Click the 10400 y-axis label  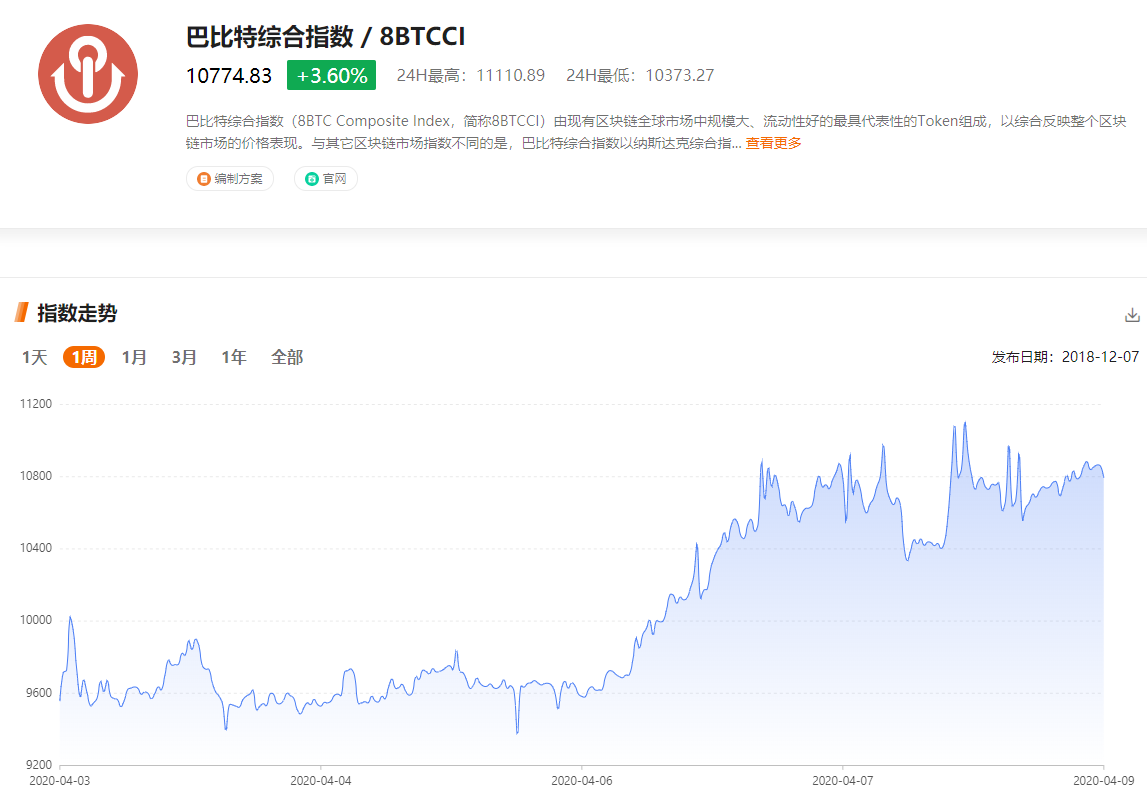pyautogui.click(x=36, y=548)
